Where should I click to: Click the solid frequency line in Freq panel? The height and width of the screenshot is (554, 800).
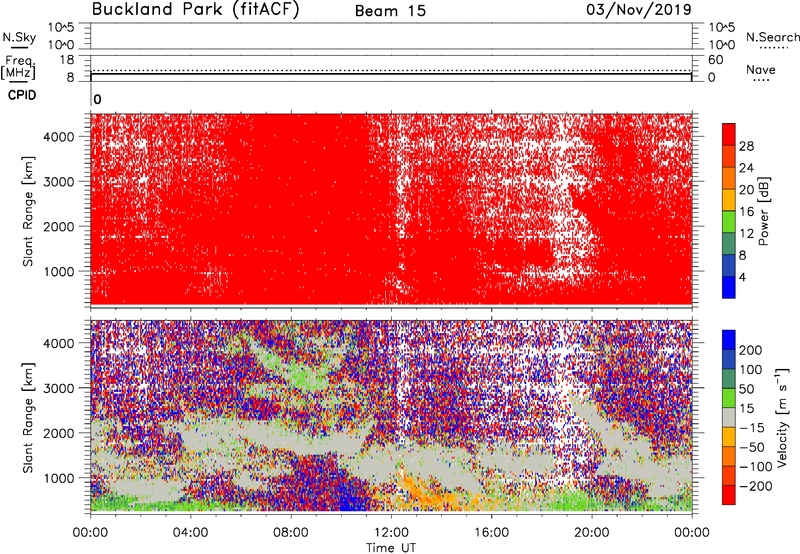coord(391,74)
